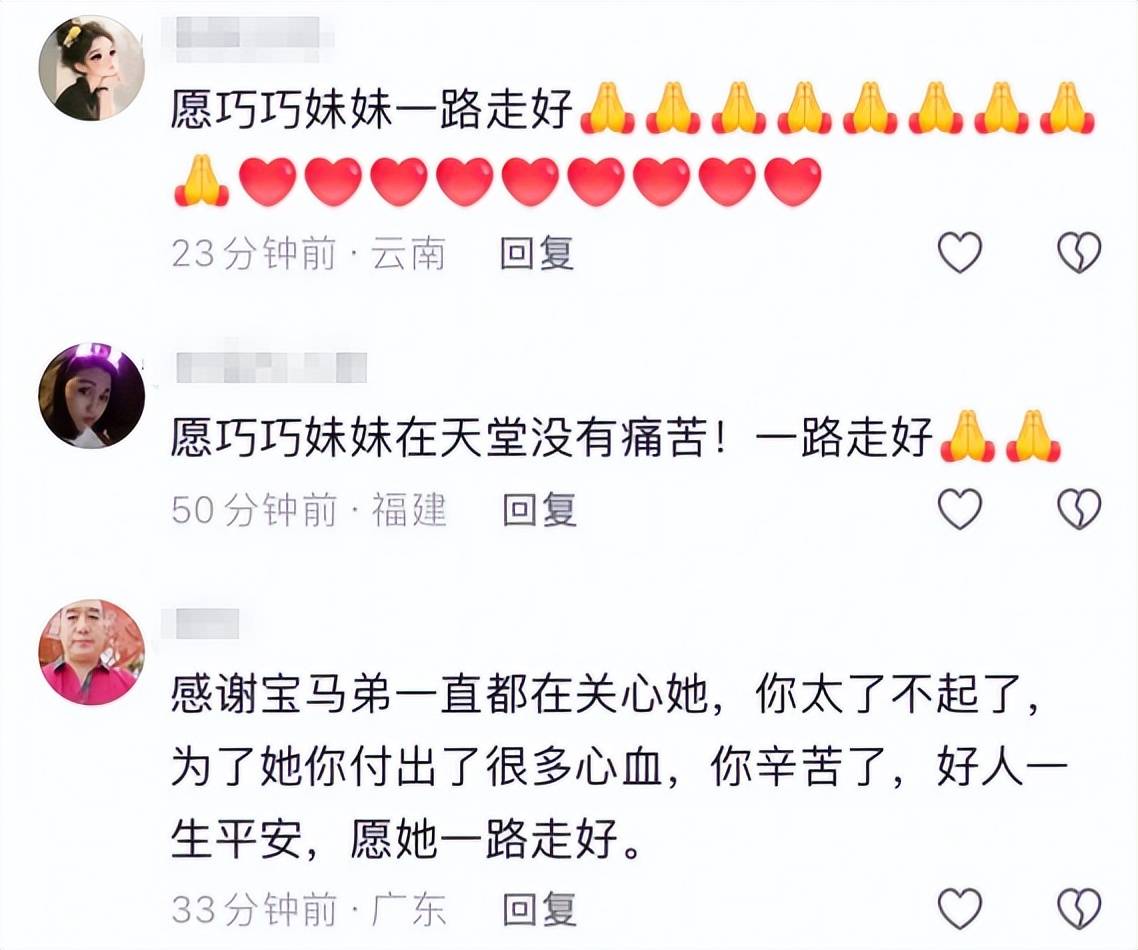Dislike the Fujian comment with broken heart
The width and height of the screenshot is (1138, 950).
pos(1079,507)
